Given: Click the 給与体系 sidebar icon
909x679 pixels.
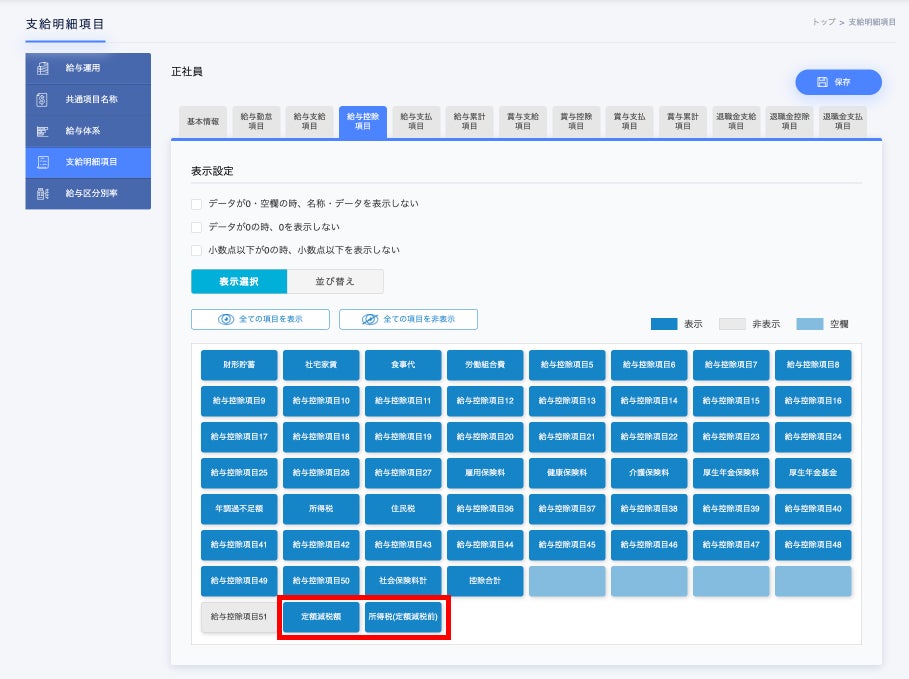Looking at the screenshot, I should [42, 131].
